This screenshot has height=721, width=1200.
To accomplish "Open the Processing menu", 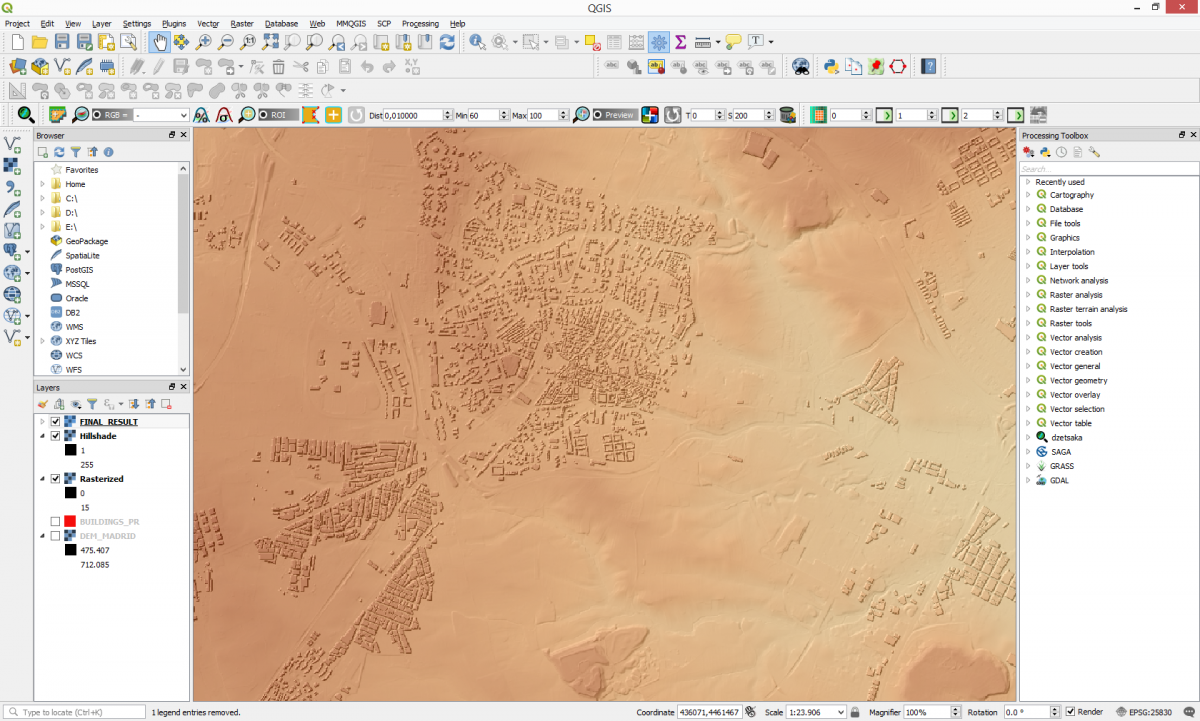I will point(420,23).
